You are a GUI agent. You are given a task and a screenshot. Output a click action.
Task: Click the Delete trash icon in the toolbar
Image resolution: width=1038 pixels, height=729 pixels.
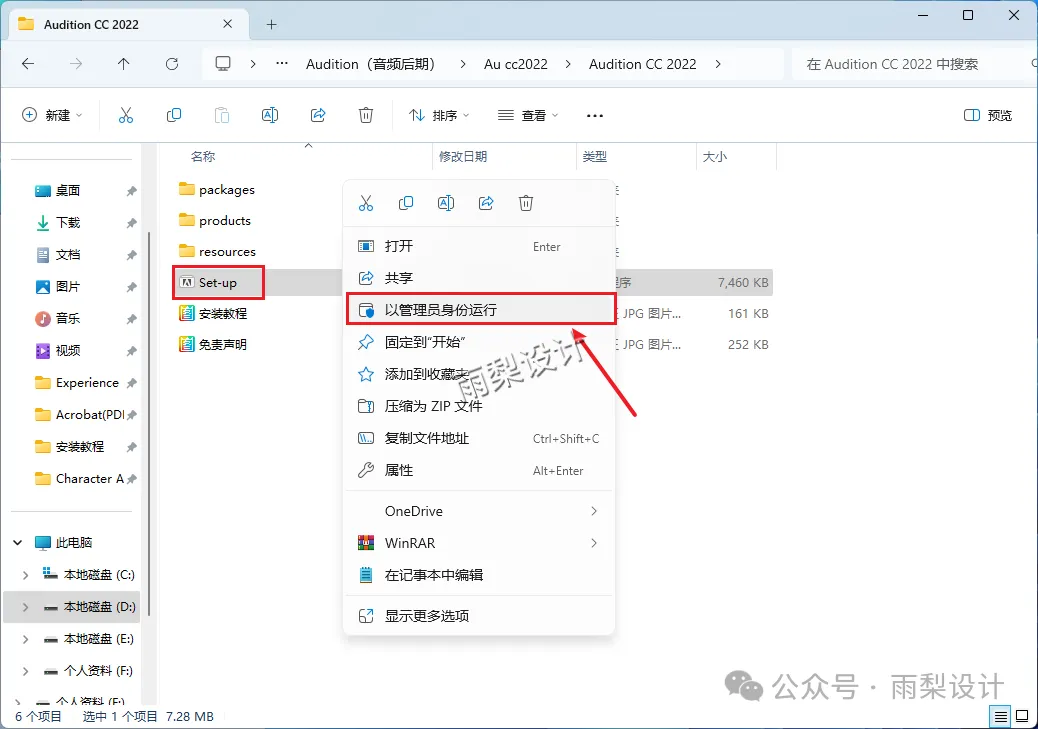point(365,115)
